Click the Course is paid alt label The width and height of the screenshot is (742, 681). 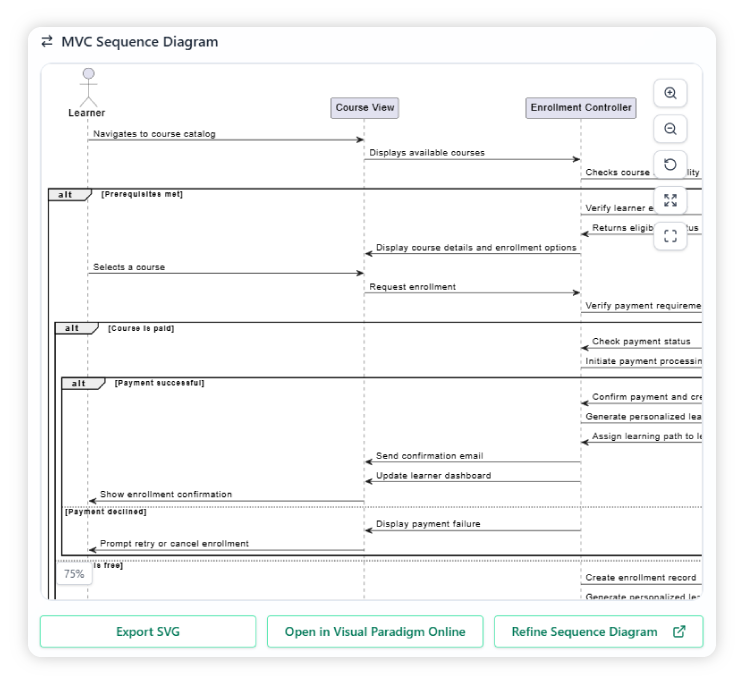point(141,328)
